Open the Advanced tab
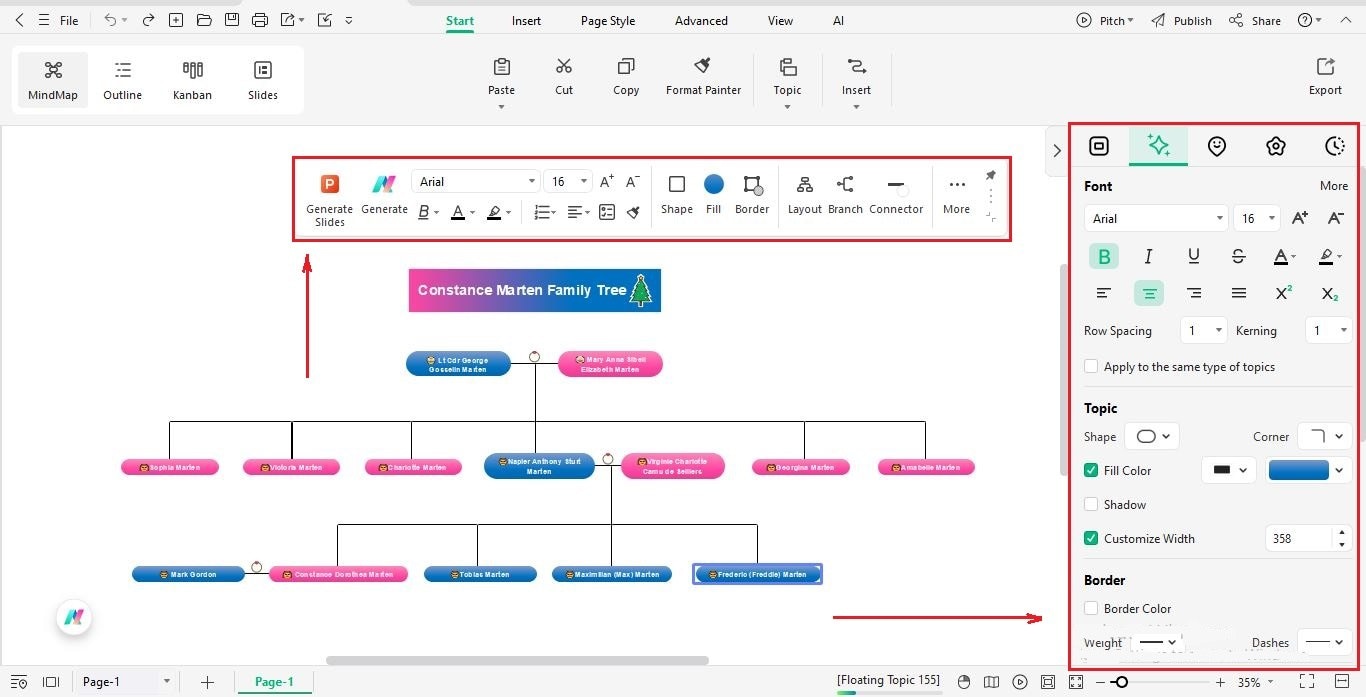The height and width of the screenshot is (697, 1366). point(701,20)
